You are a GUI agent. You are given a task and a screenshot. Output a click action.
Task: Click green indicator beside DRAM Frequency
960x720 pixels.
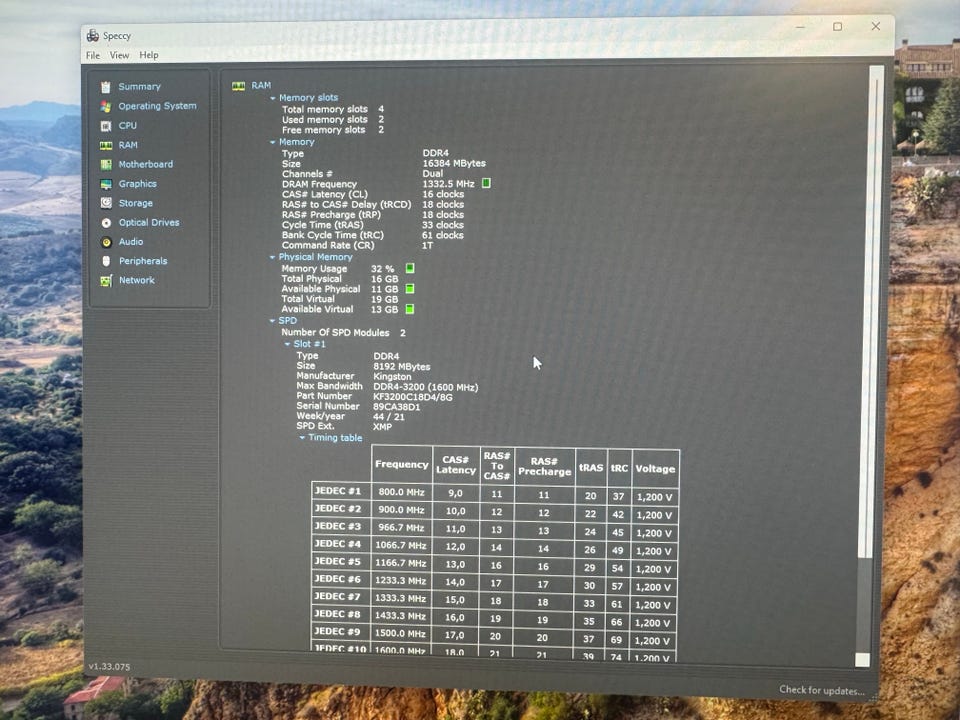pos(486,183)
